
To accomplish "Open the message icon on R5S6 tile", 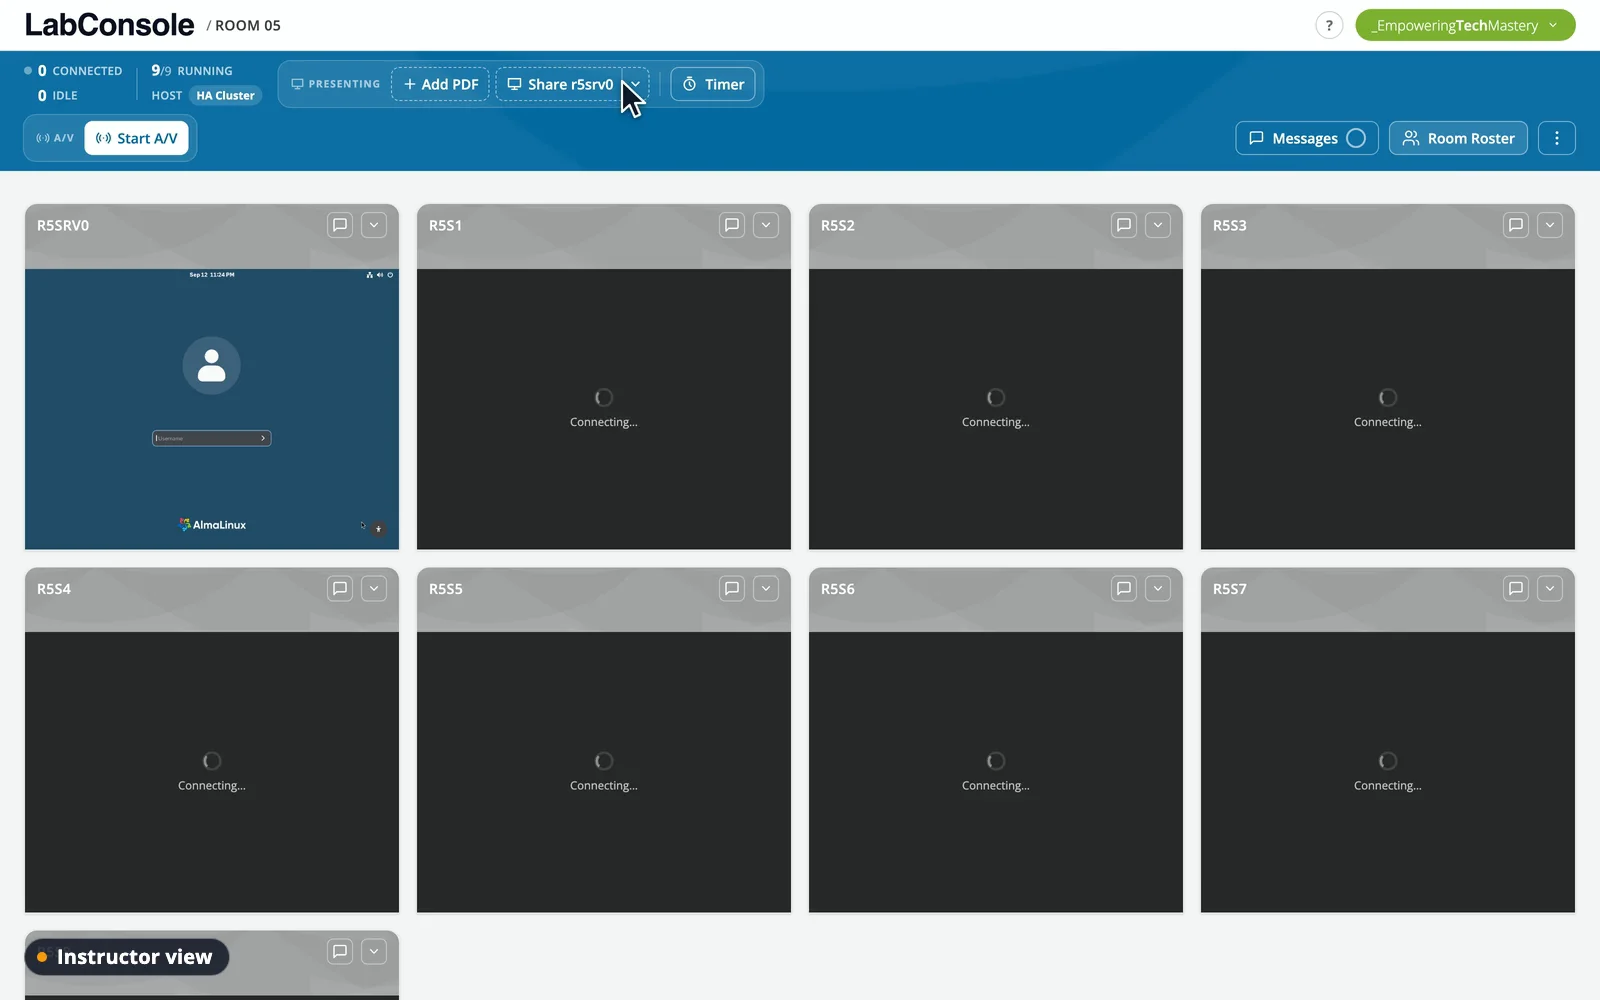I will pos(1124,588).
